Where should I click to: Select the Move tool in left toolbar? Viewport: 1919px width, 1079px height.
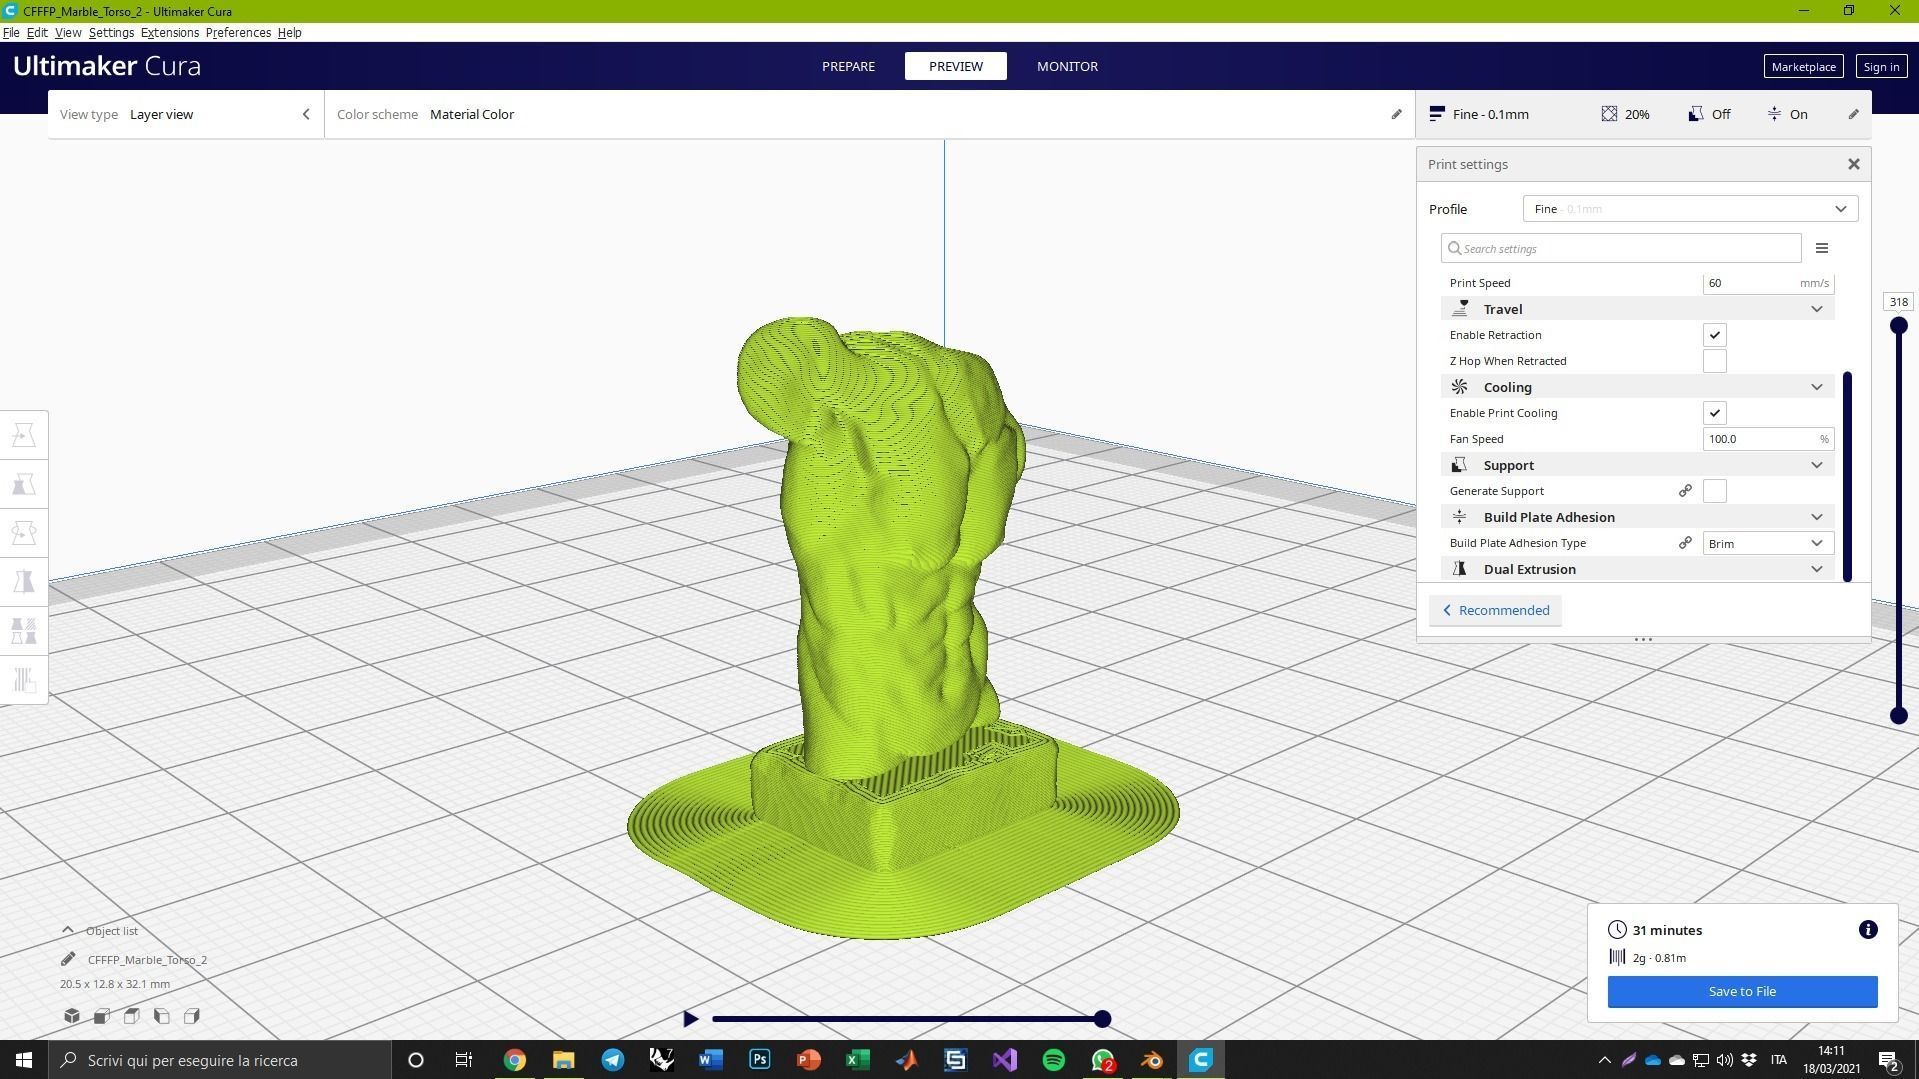[x=24, y=435]
